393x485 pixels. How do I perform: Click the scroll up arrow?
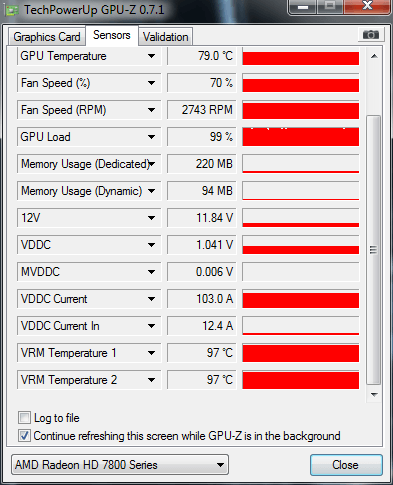click(374, 56)
